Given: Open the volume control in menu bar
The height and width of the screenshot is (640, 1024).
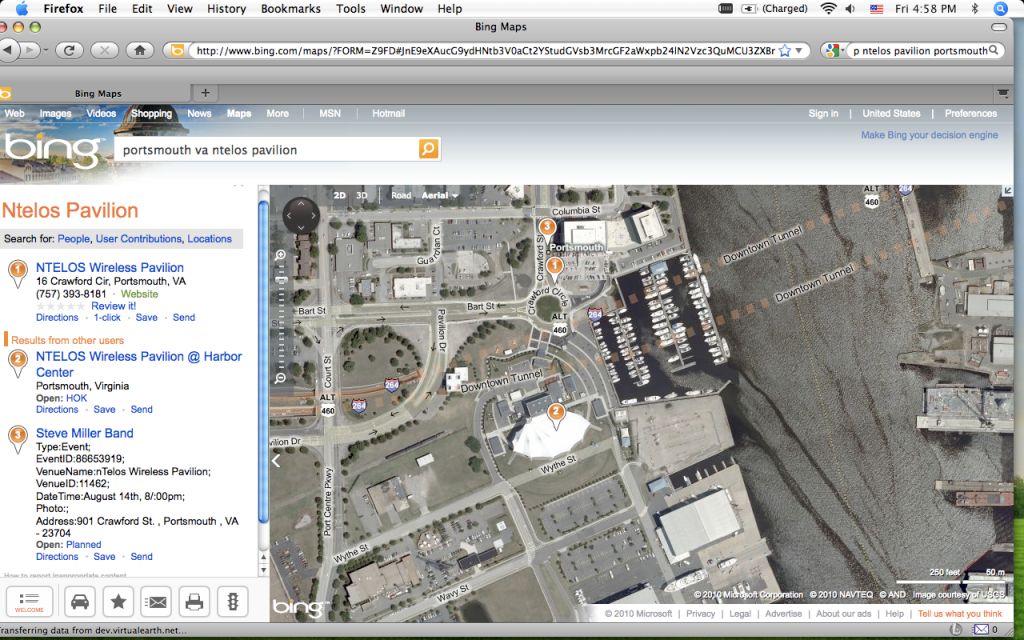Looking at the screenshot, I should pyautogui.click(x=850, y=8).
